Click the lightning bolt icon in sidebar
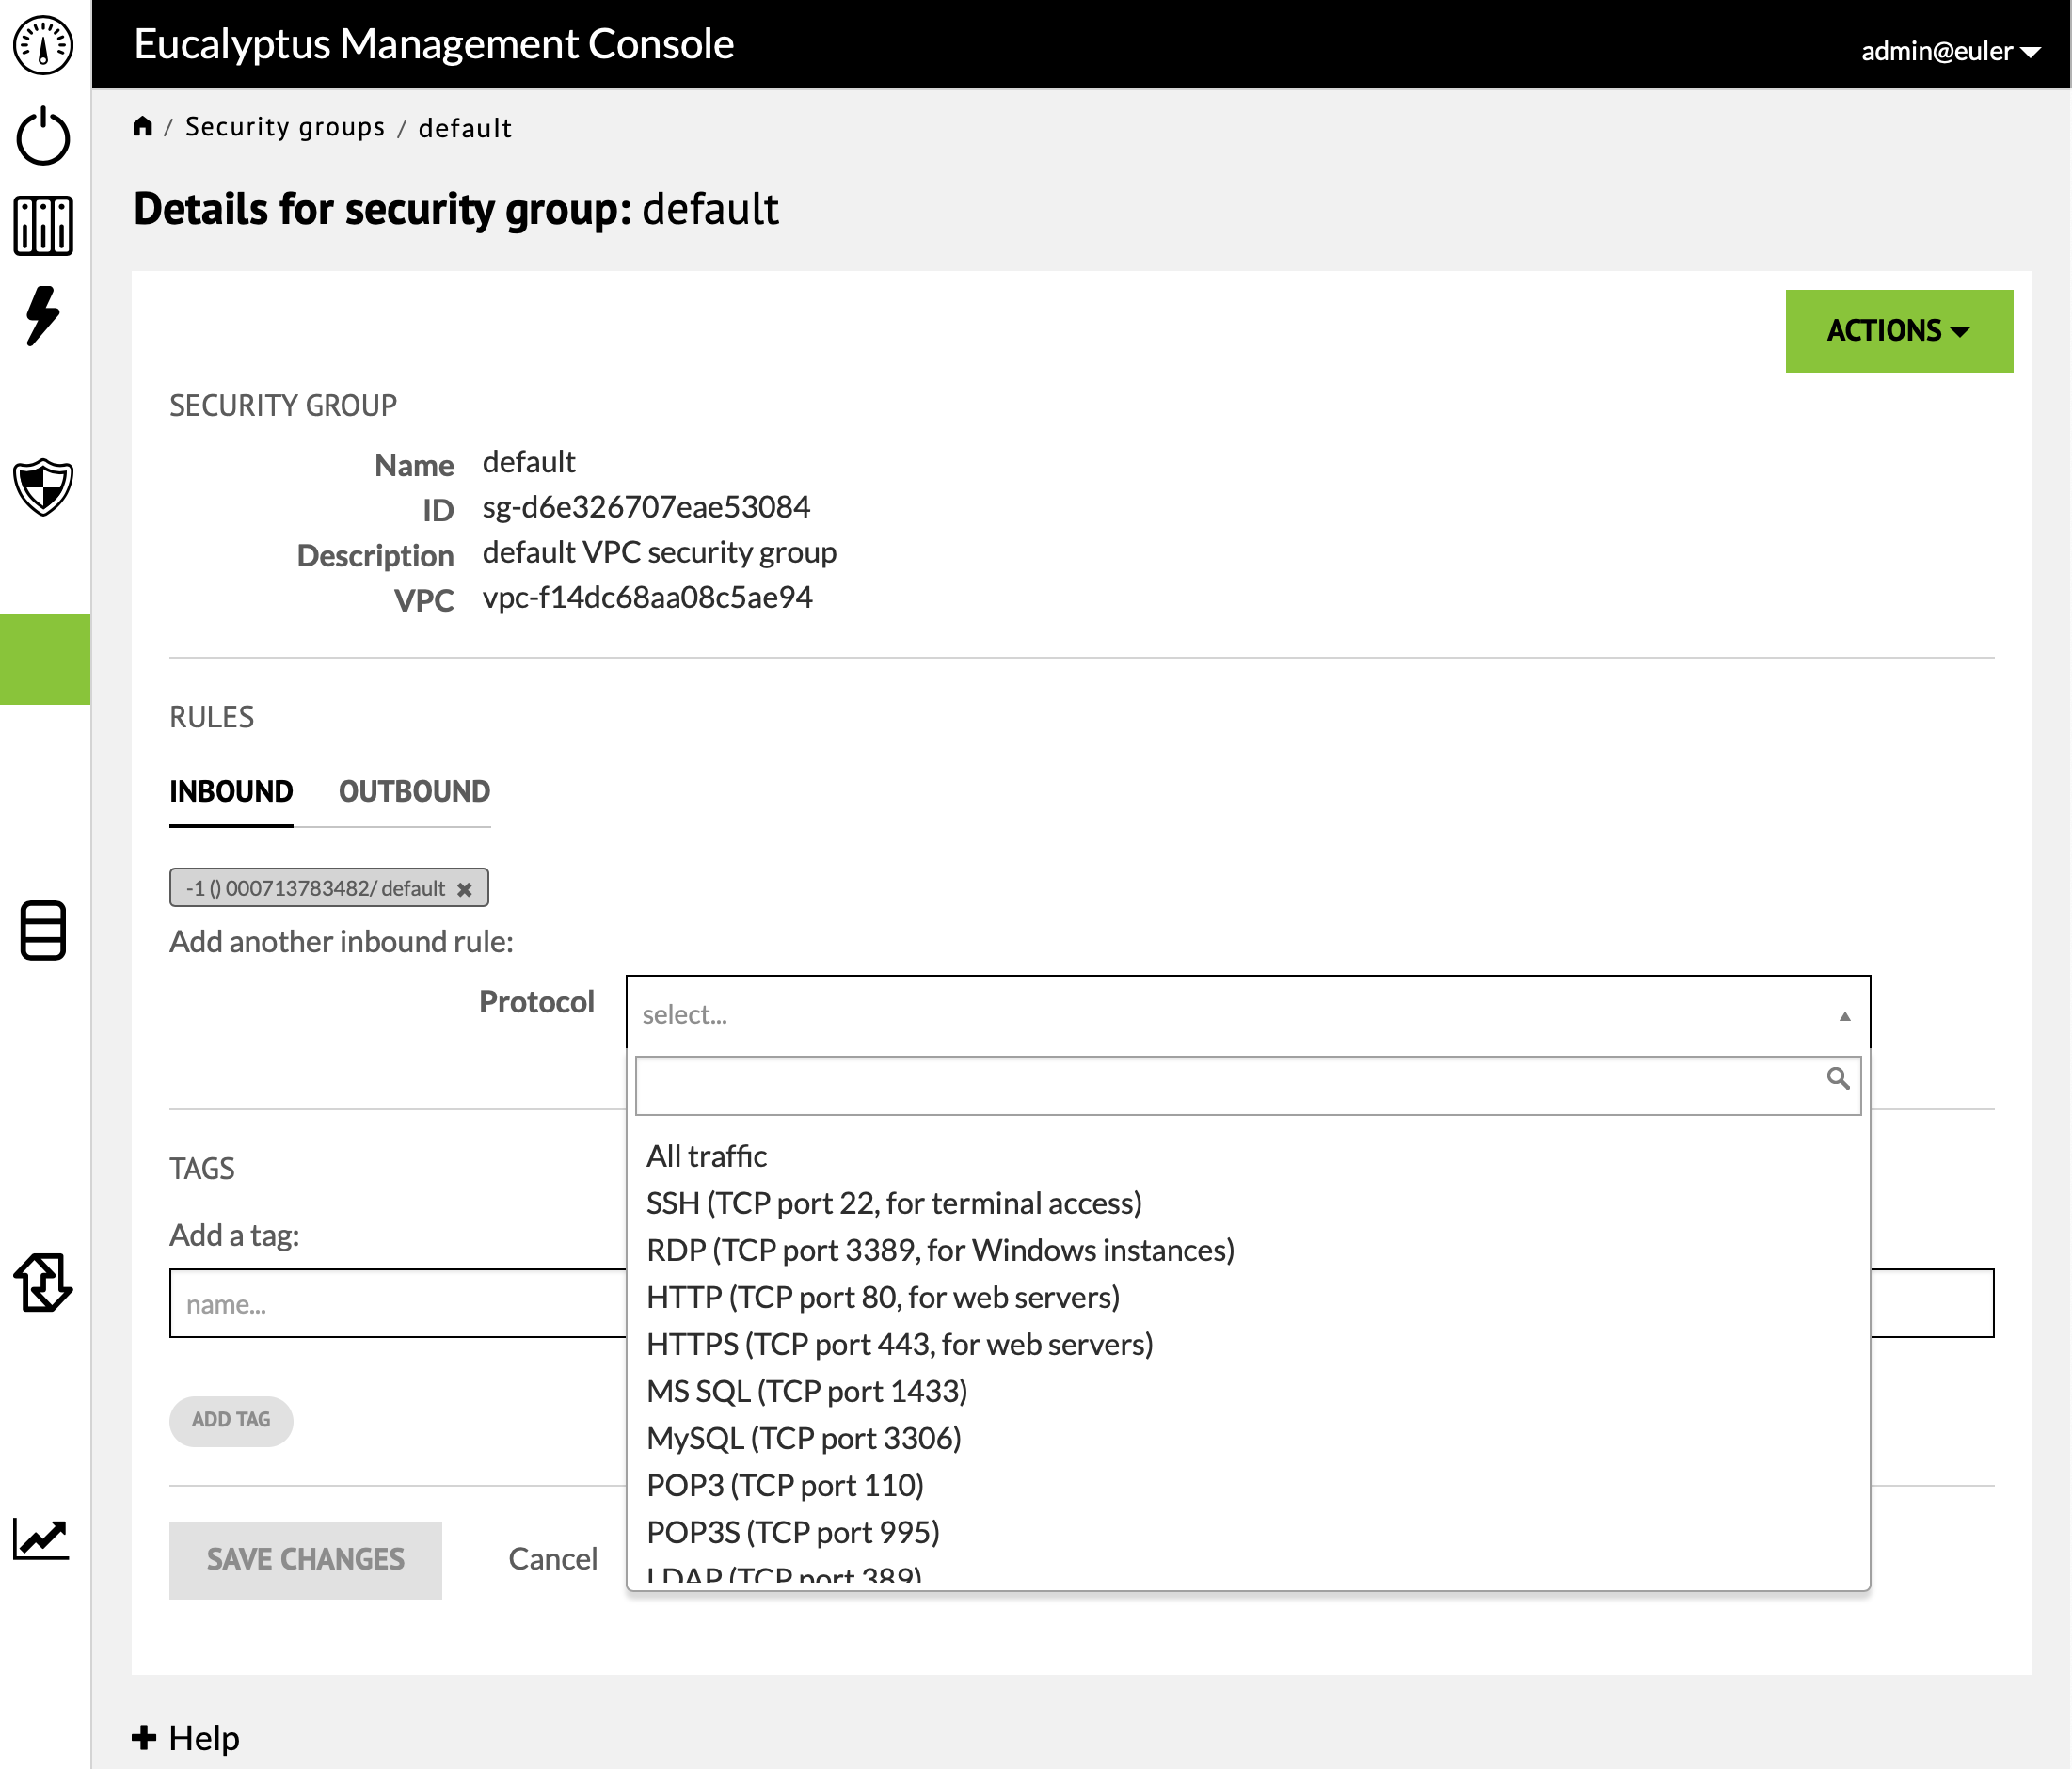The image size is (2072, 1769). (43, 315)
